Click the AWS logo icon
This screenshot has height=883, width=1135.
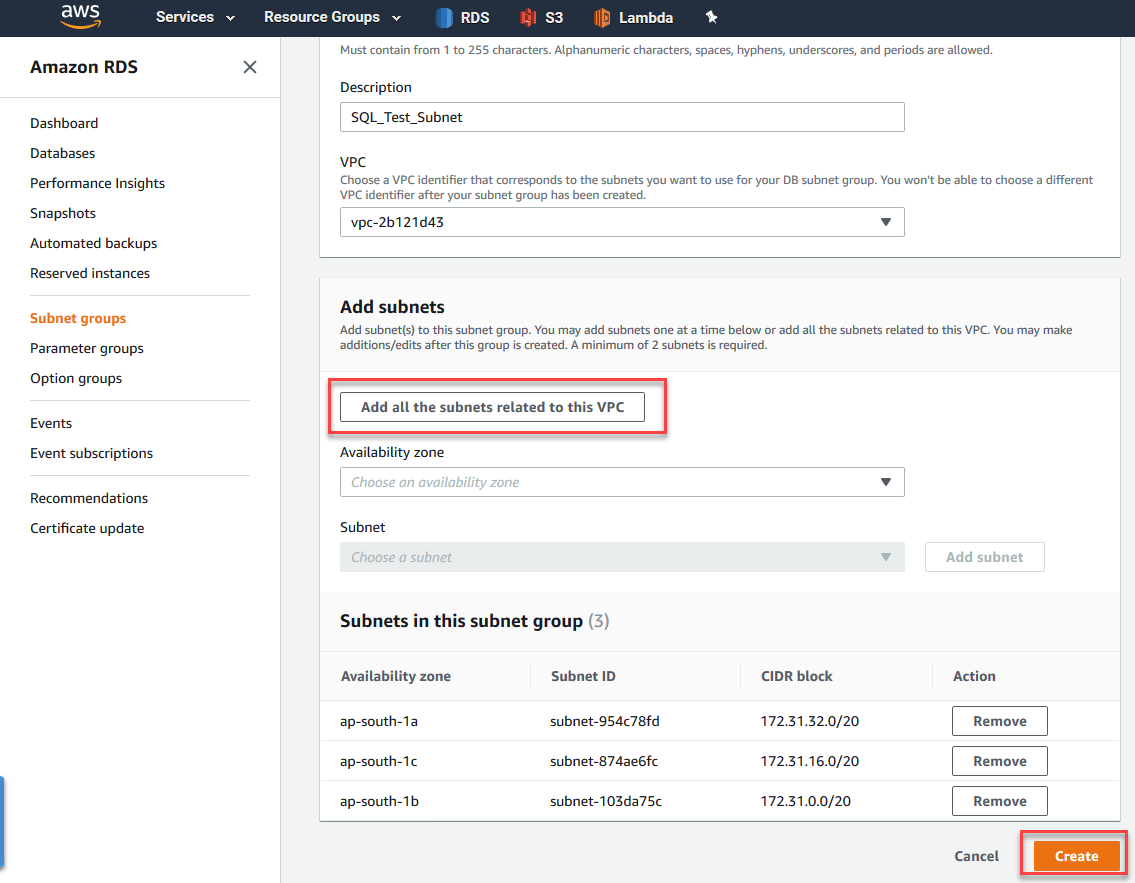tap(80, 15)
